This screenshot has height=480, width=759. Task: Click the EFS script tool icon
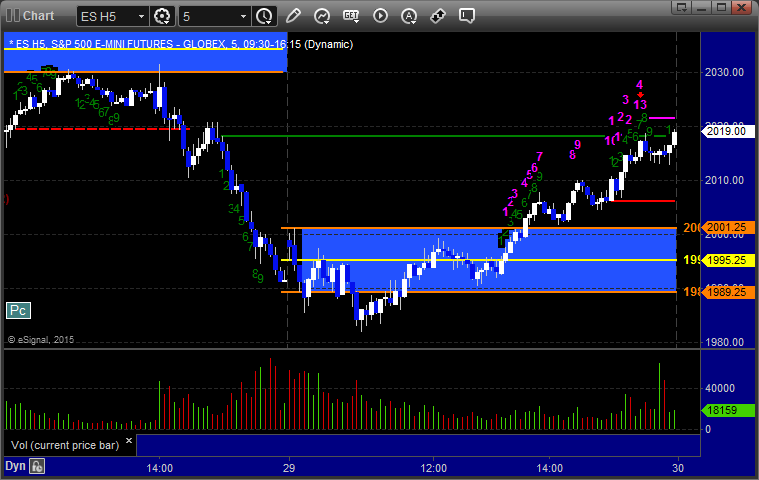pos(351,16)
